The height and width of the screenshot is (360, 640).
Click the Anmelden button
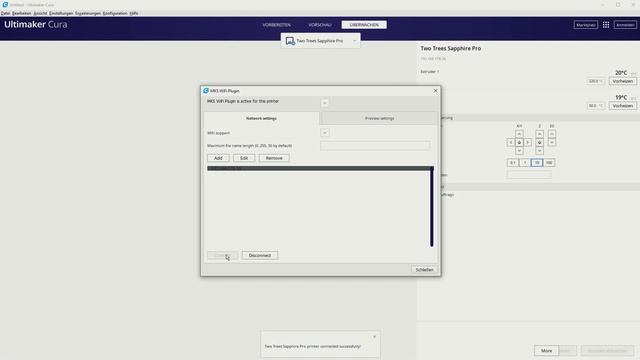pyautogui.click(x=625, y=25)
